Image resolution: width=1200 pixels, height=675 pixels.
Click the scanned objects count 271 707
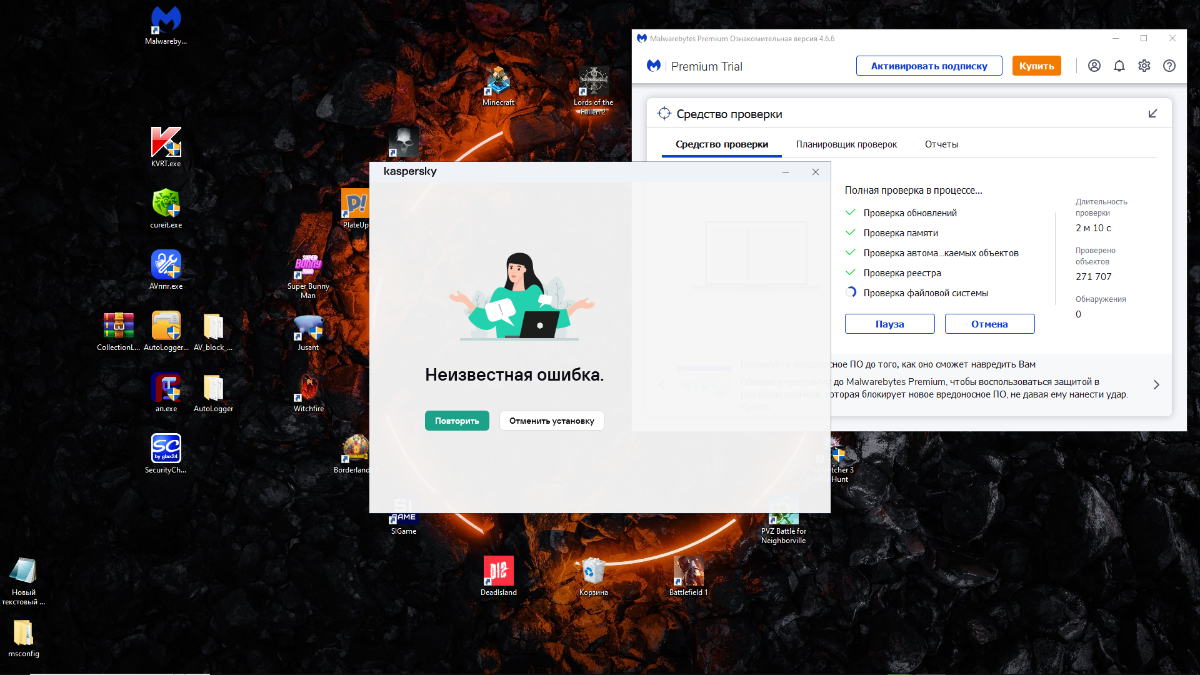(x=1093, y=276)
